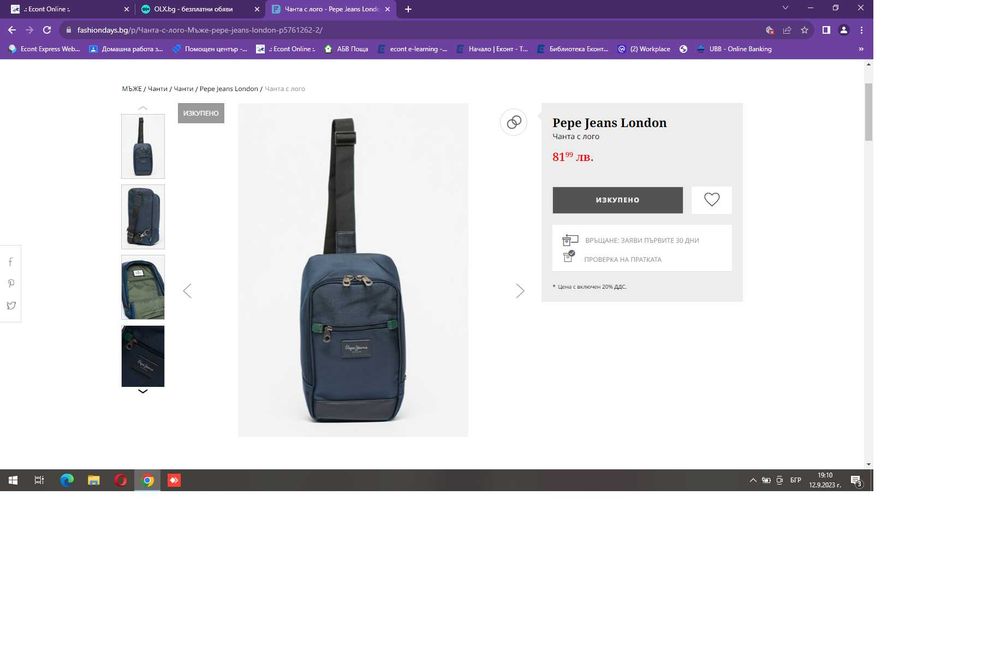The width and height of the screenshot is (1000, 657).
Task: Select the third thumbnail showing open bag interior
Action: [x=143, y=287]
